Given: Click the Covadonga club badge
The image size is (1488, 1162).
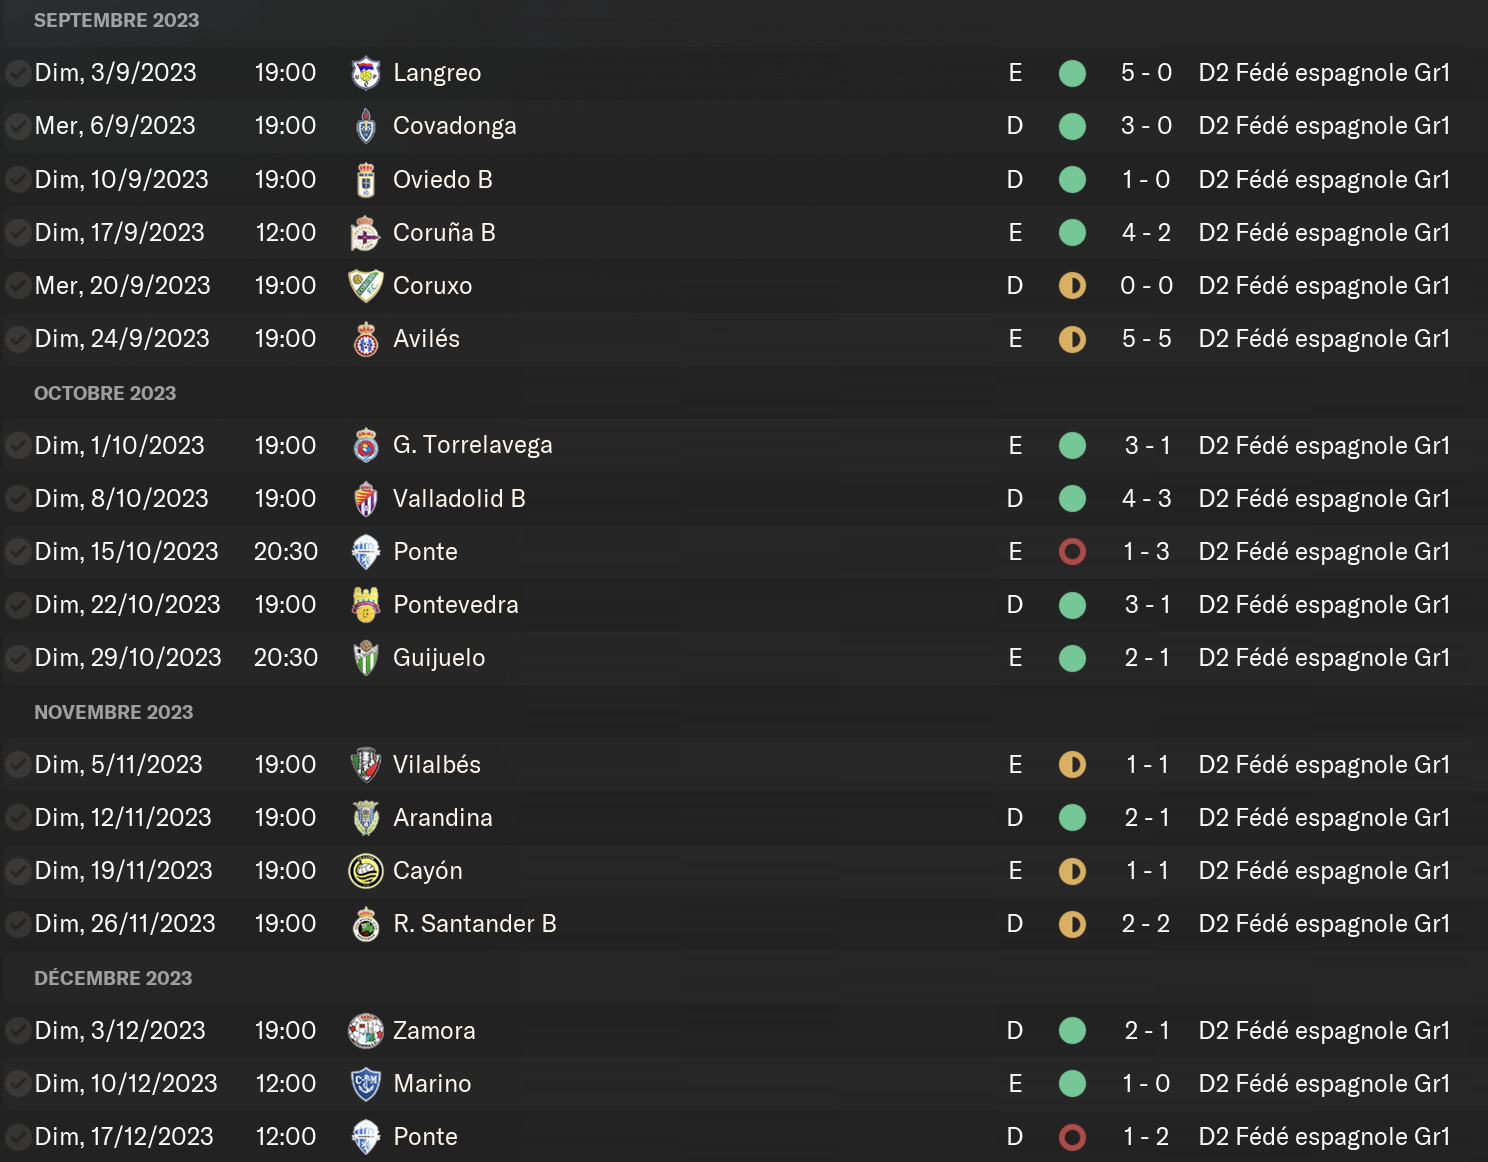Looking at the screenshot, I should (366, 126).
